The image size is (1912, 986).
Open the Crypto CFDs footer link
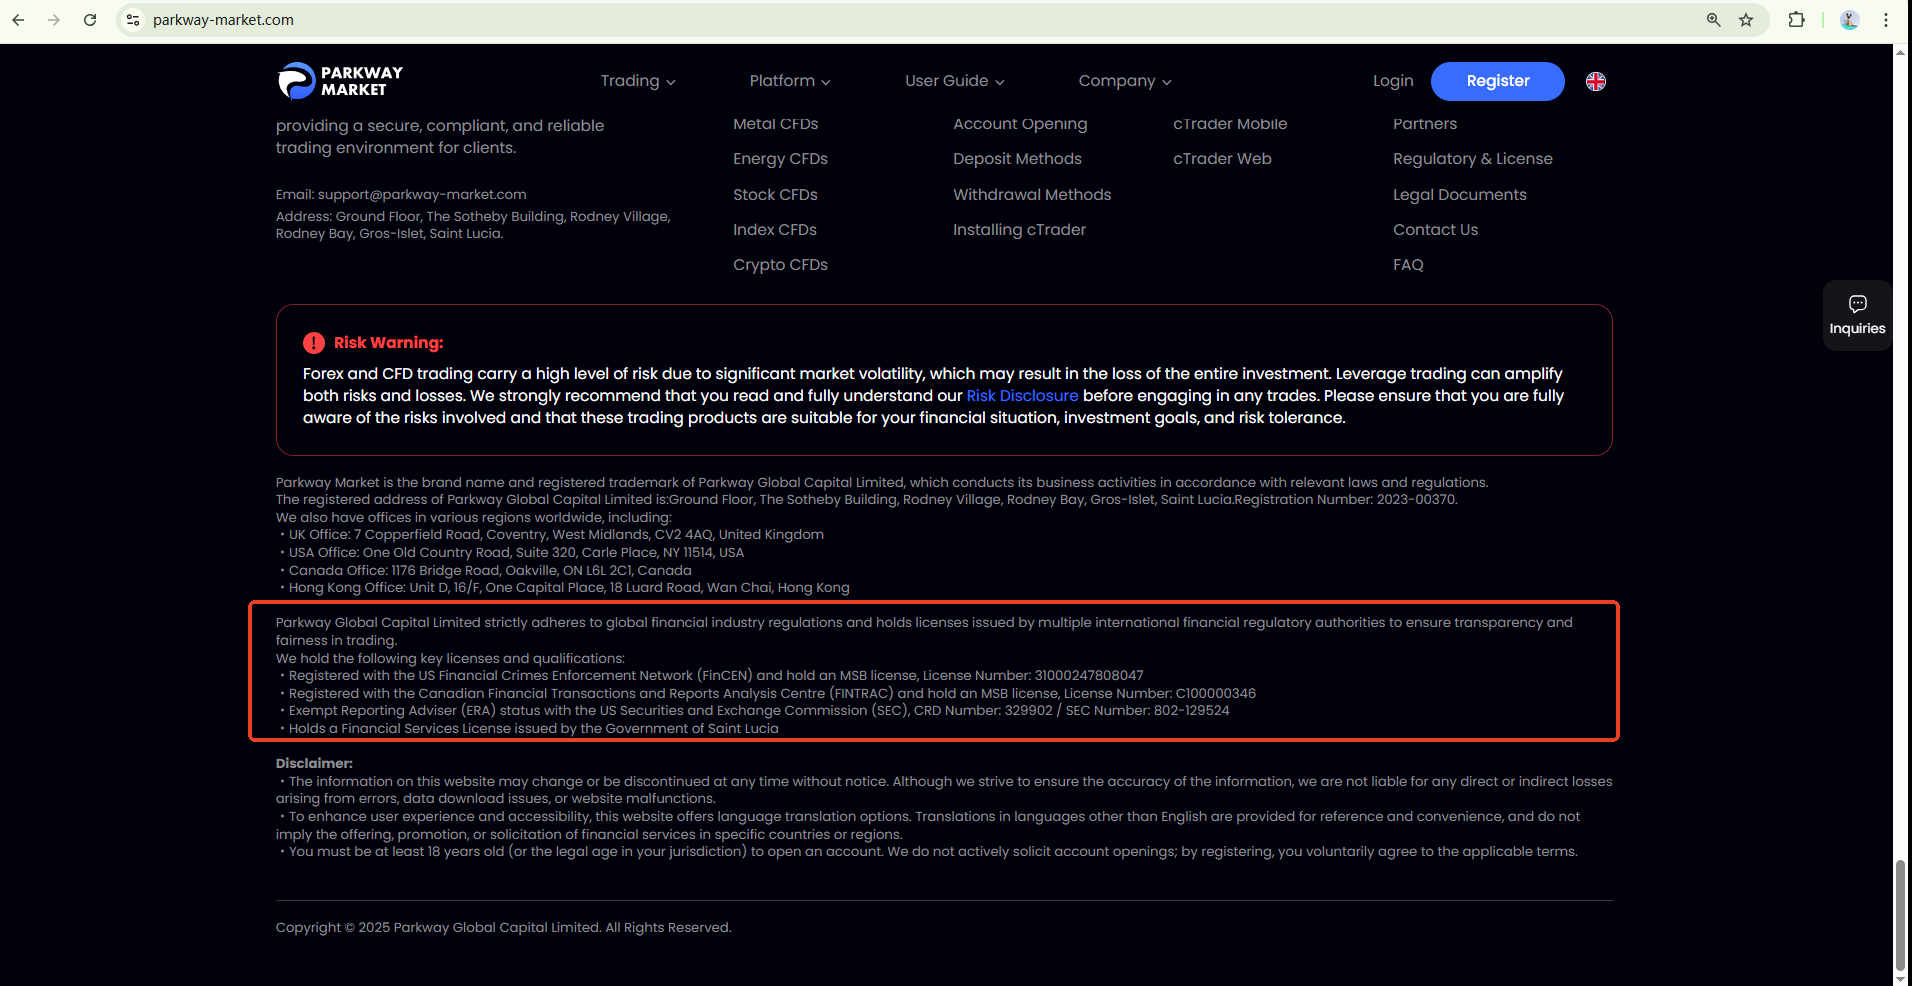(x=780, y=265)
